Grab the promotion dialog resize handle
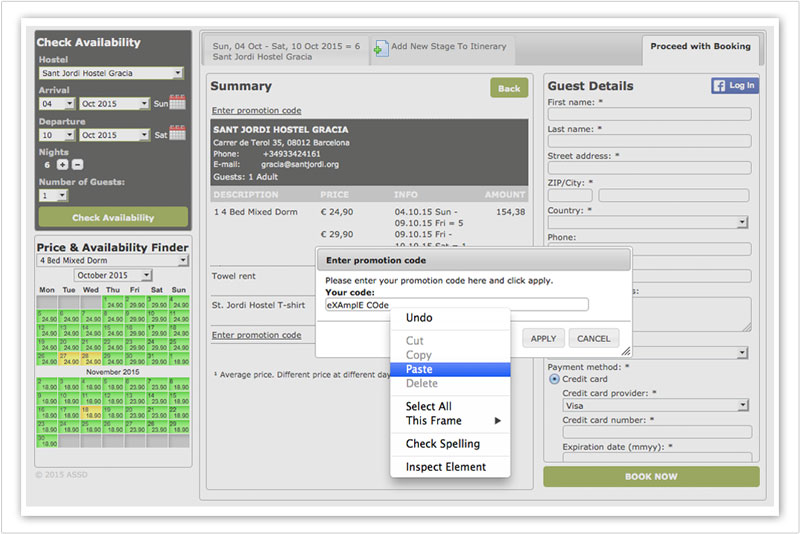 (626, 351)
